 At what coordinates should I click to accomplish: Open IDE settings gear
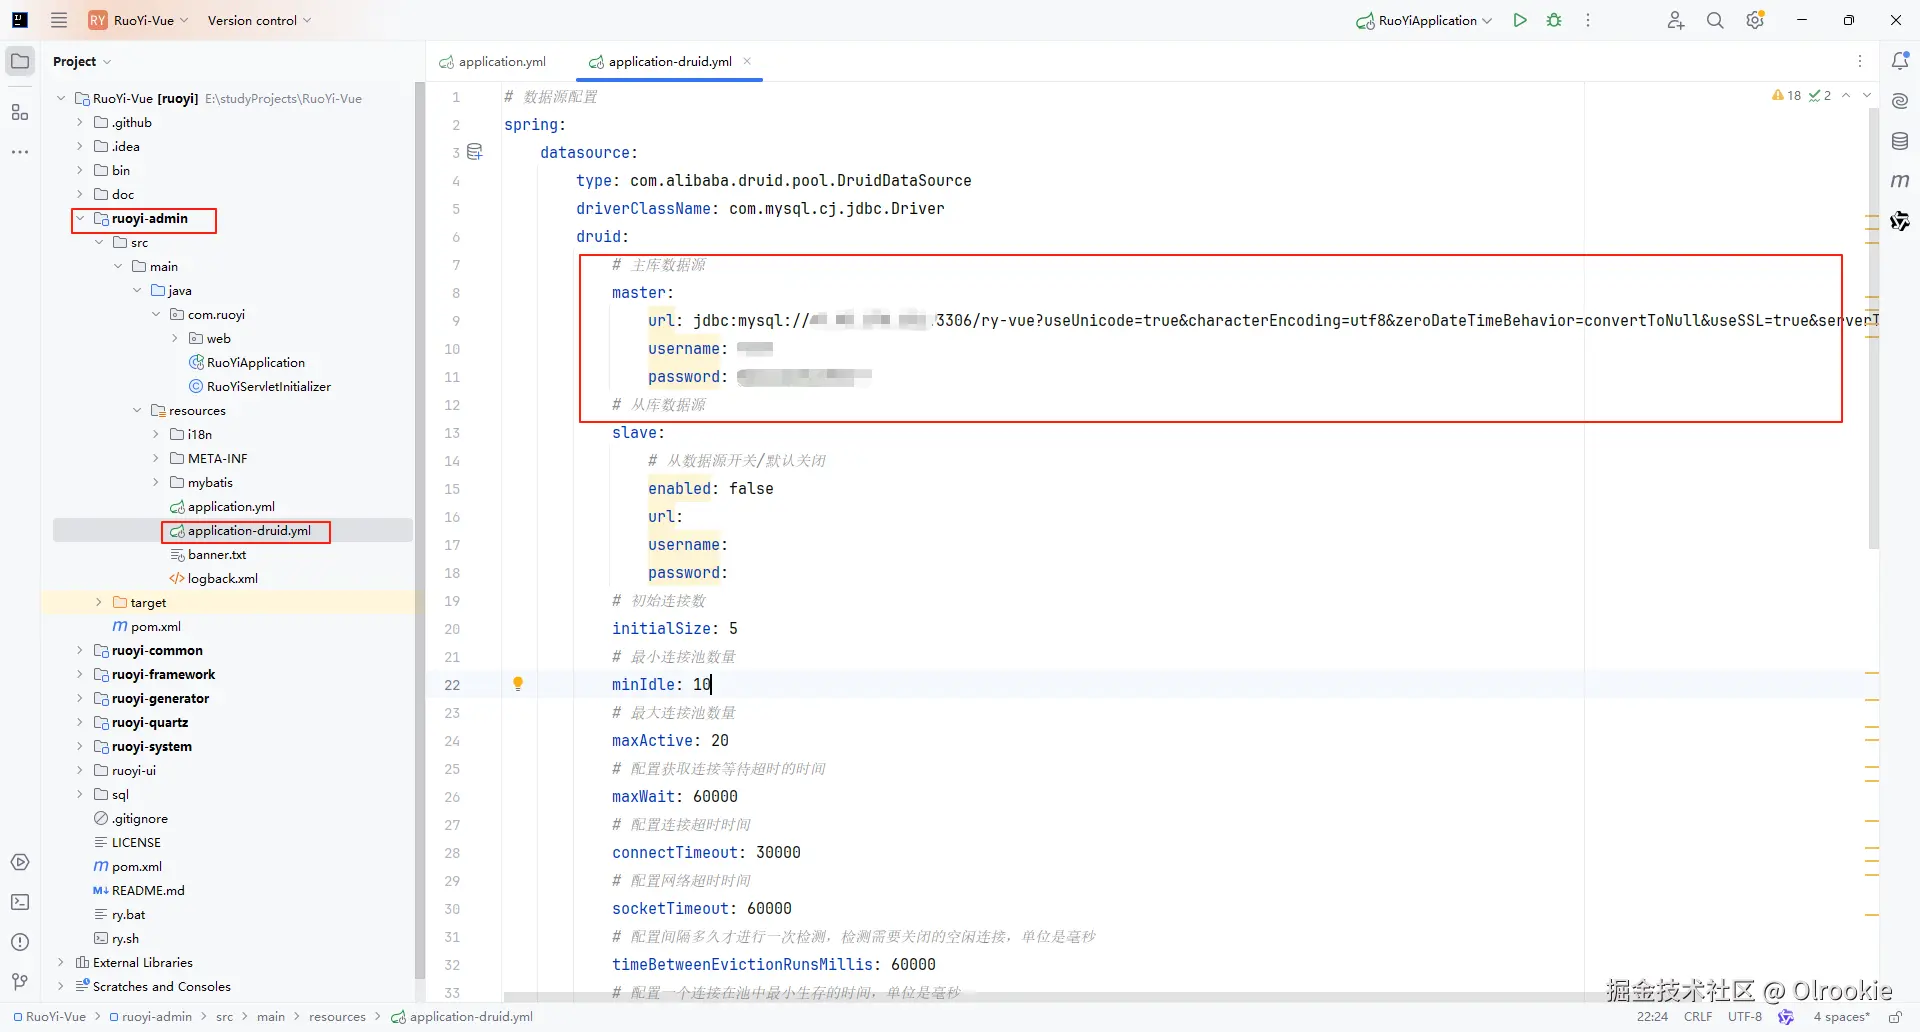click(1755, 20)
